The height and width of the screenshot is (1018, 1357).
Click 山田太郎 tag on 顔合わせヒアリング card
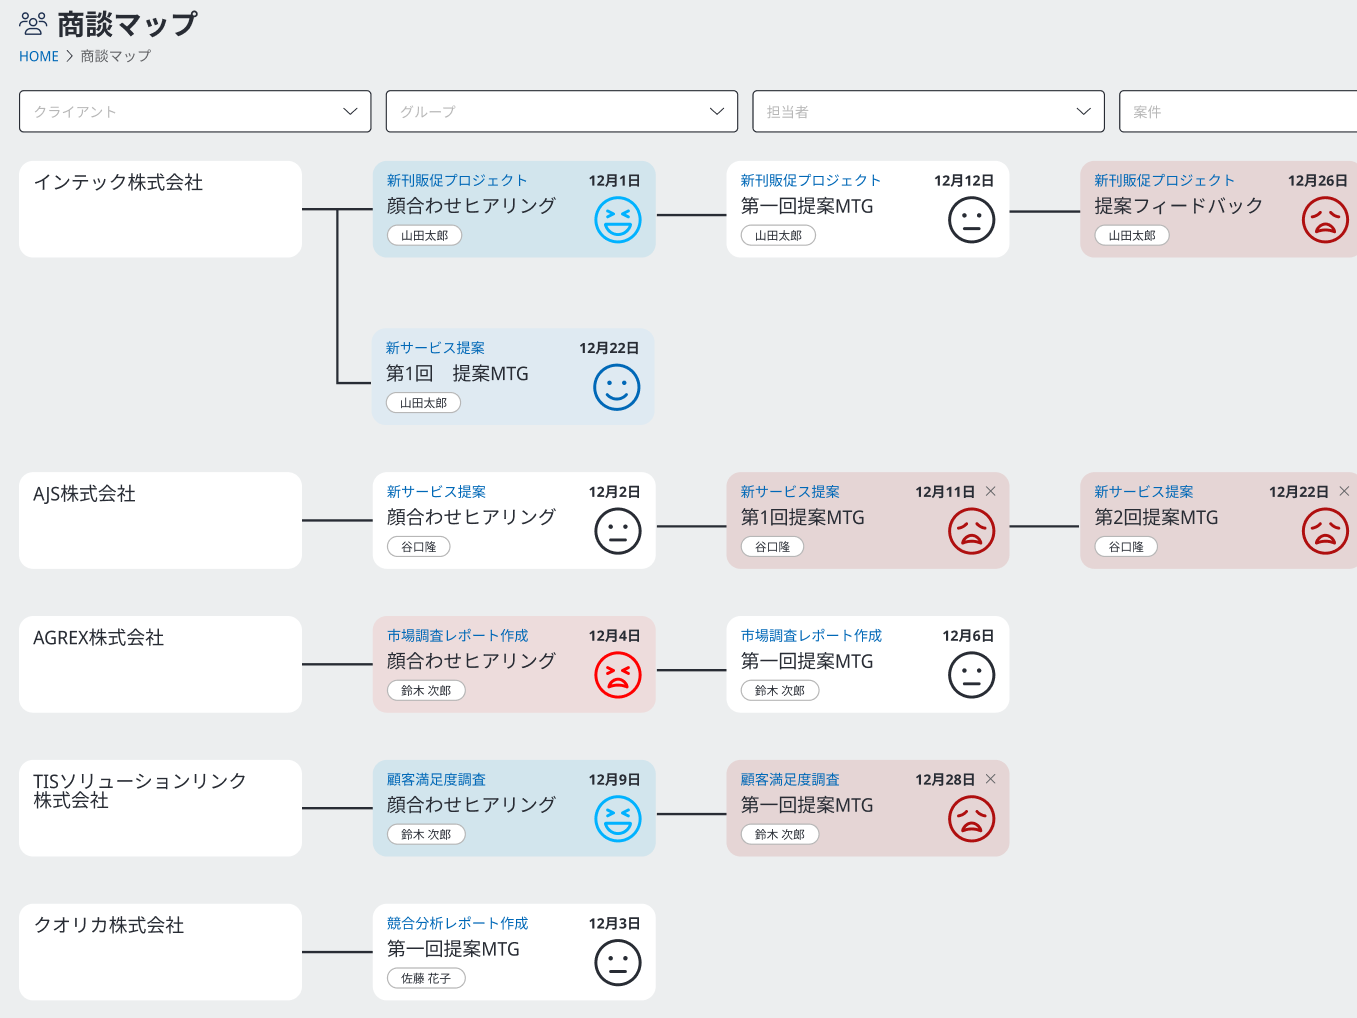click(424, 236)
